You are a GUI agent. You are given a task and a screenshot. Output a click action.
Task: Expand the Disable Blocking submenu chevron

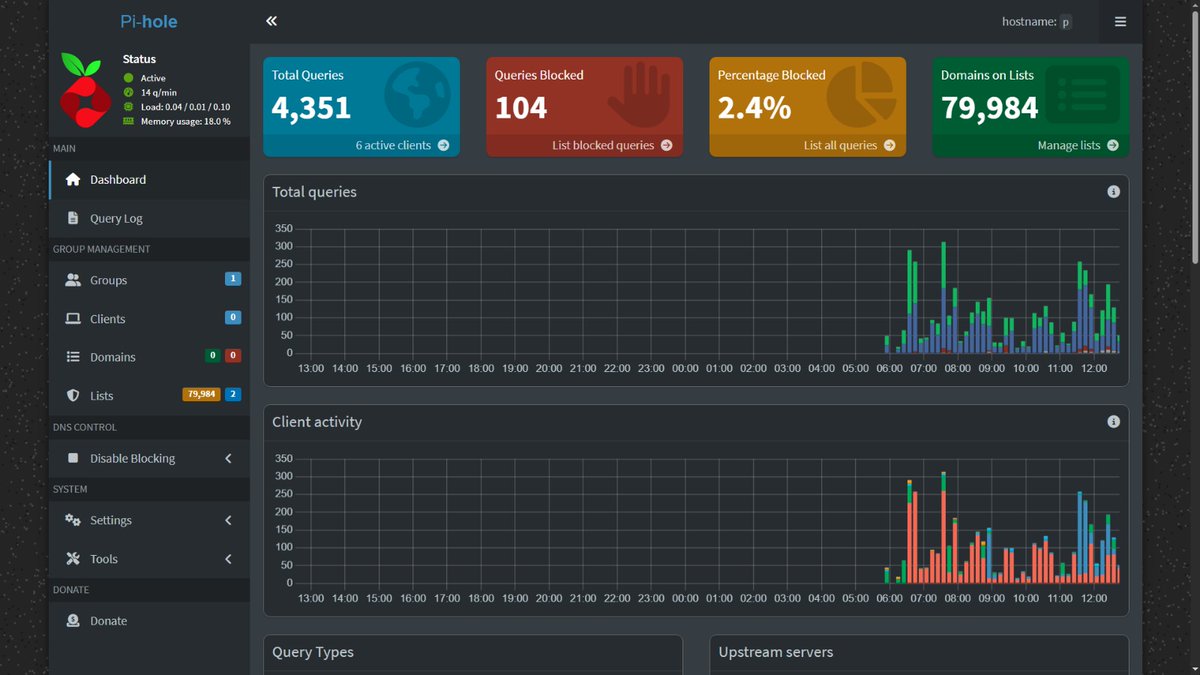point(228,458)
